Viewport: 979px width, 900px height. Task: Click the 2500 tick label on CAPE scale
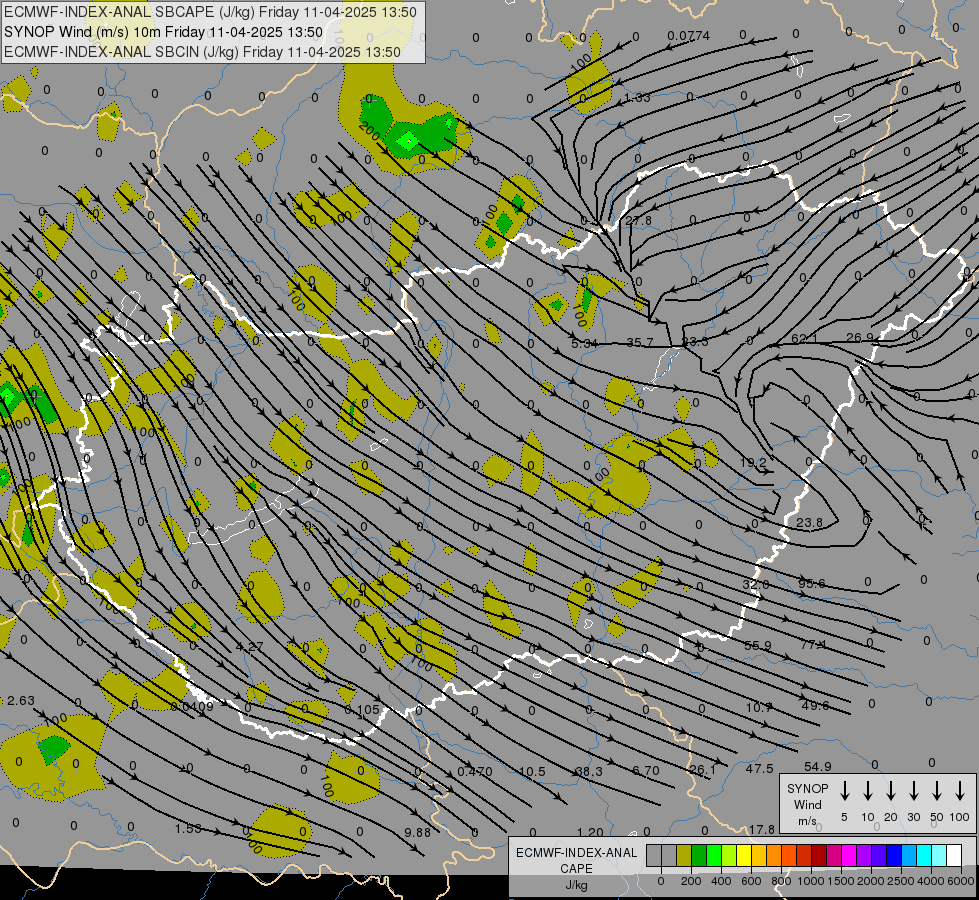[x=900, y=881]
